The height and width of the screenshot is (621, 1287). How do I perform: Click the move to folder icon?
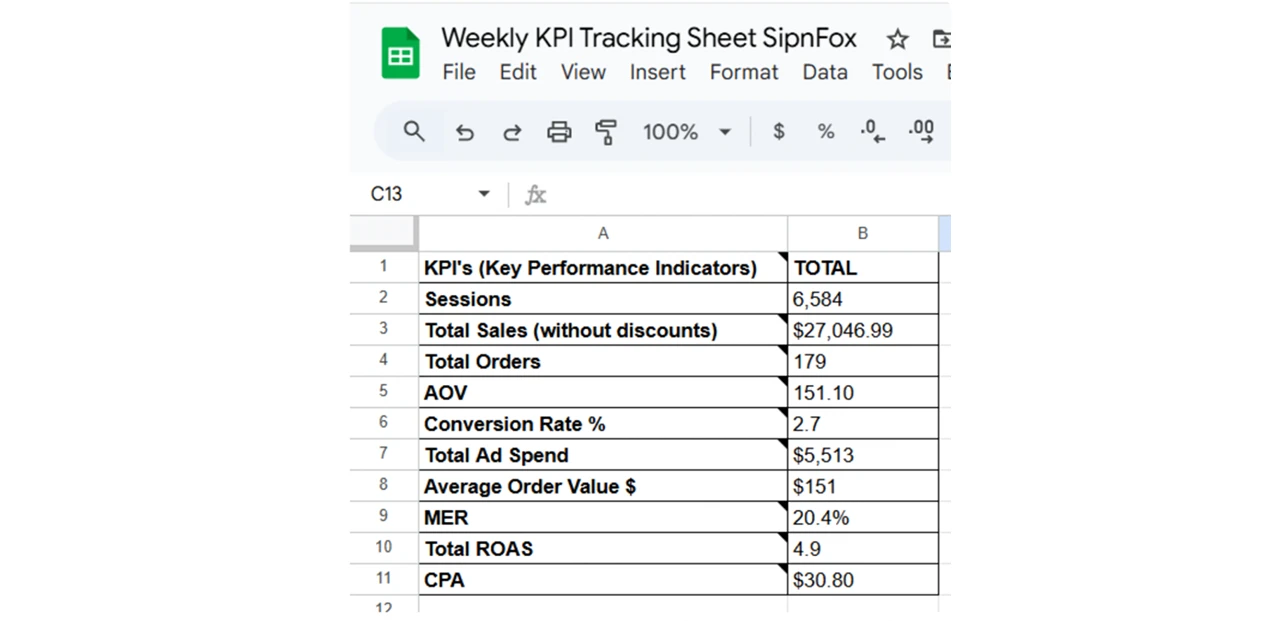pyautogui.click(x=941, y=39)
